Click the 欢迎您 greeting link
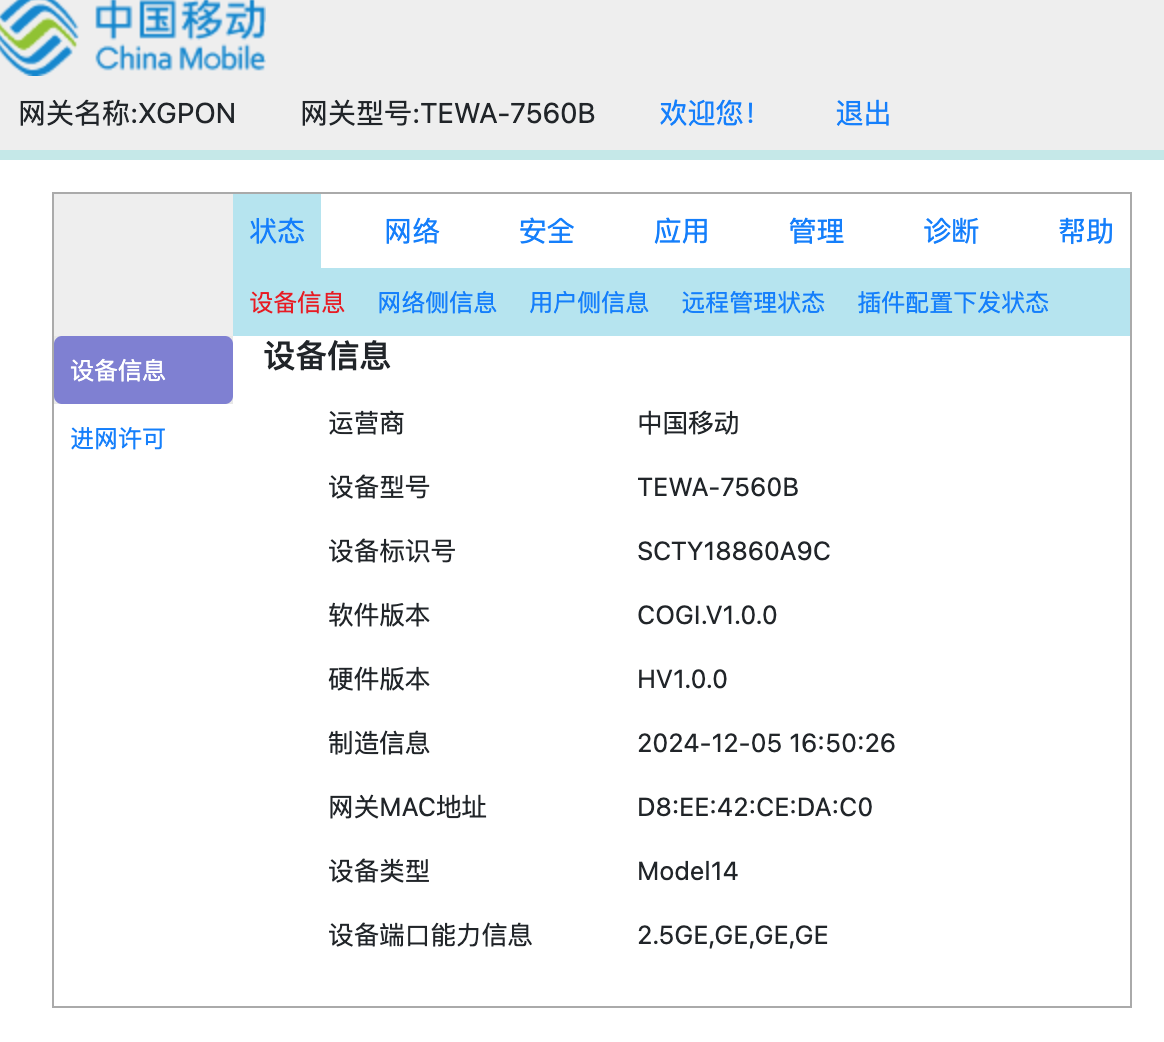 click(707, 114)
